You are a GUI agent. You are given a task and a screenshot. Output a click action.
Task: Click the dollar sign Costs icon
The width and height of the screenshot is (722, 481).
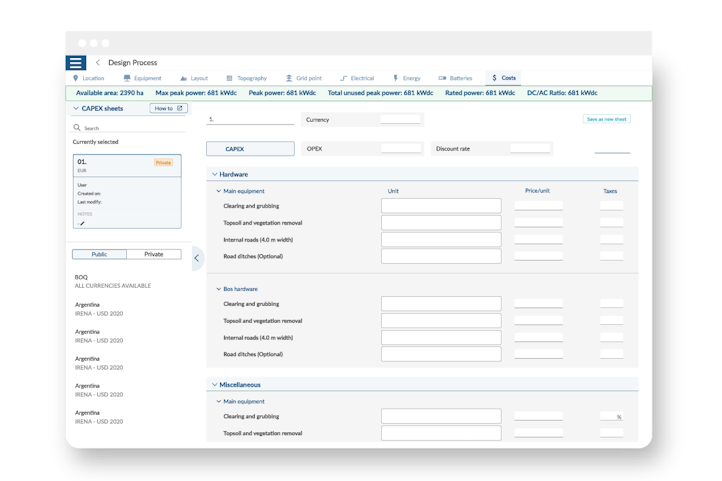click(x=494, y=78)
